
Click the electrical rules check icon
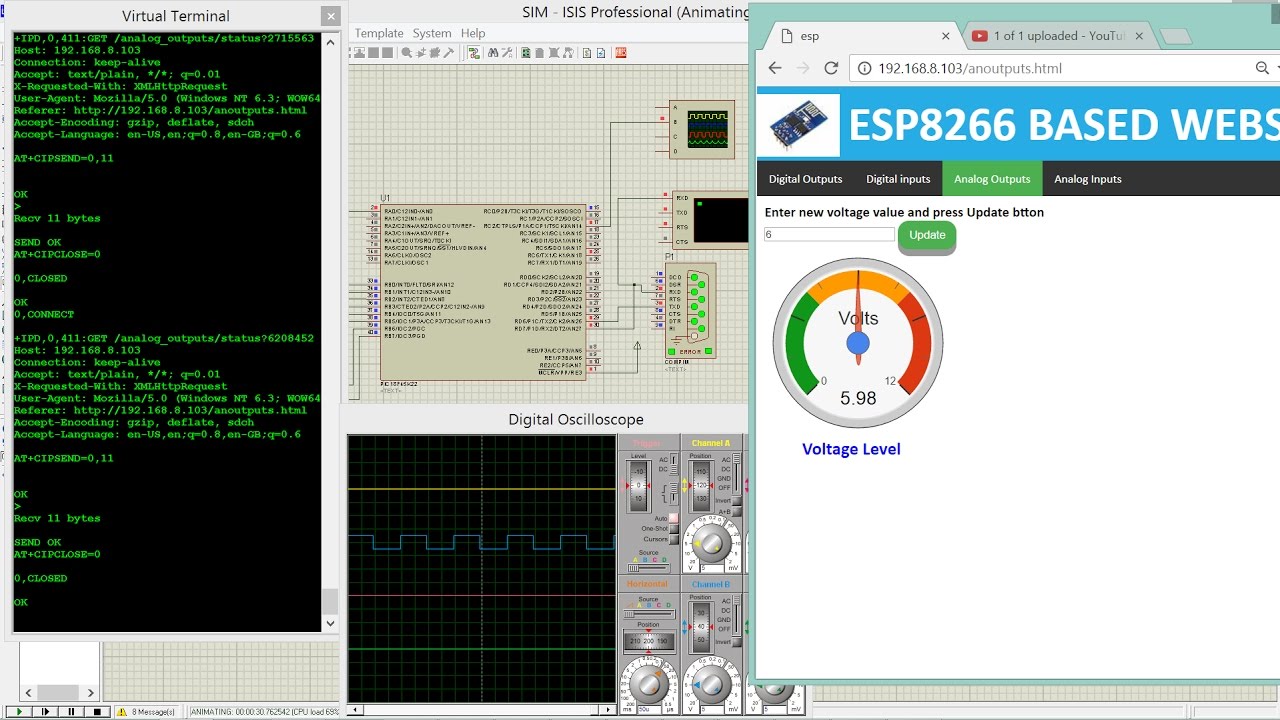tap(601, 52)
